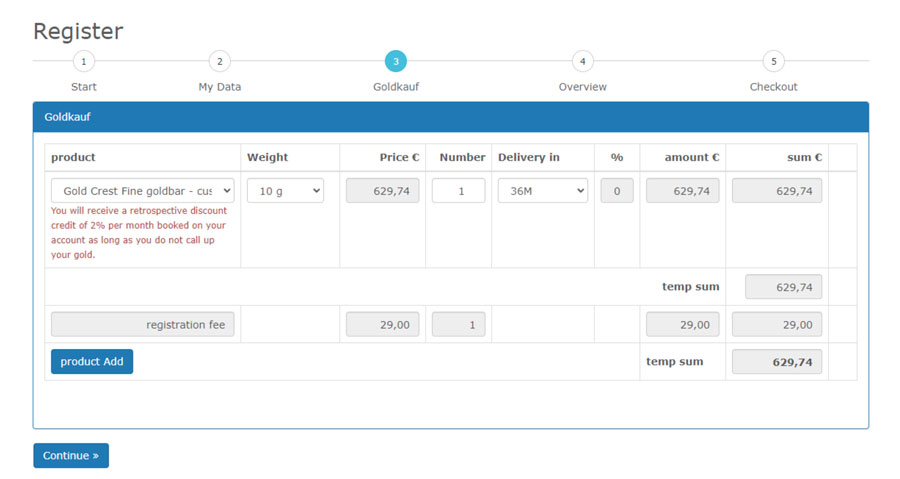This screenshot has height=479, width=900.
Task: Select the % discount field showing 0
Action: pos(617,191)
